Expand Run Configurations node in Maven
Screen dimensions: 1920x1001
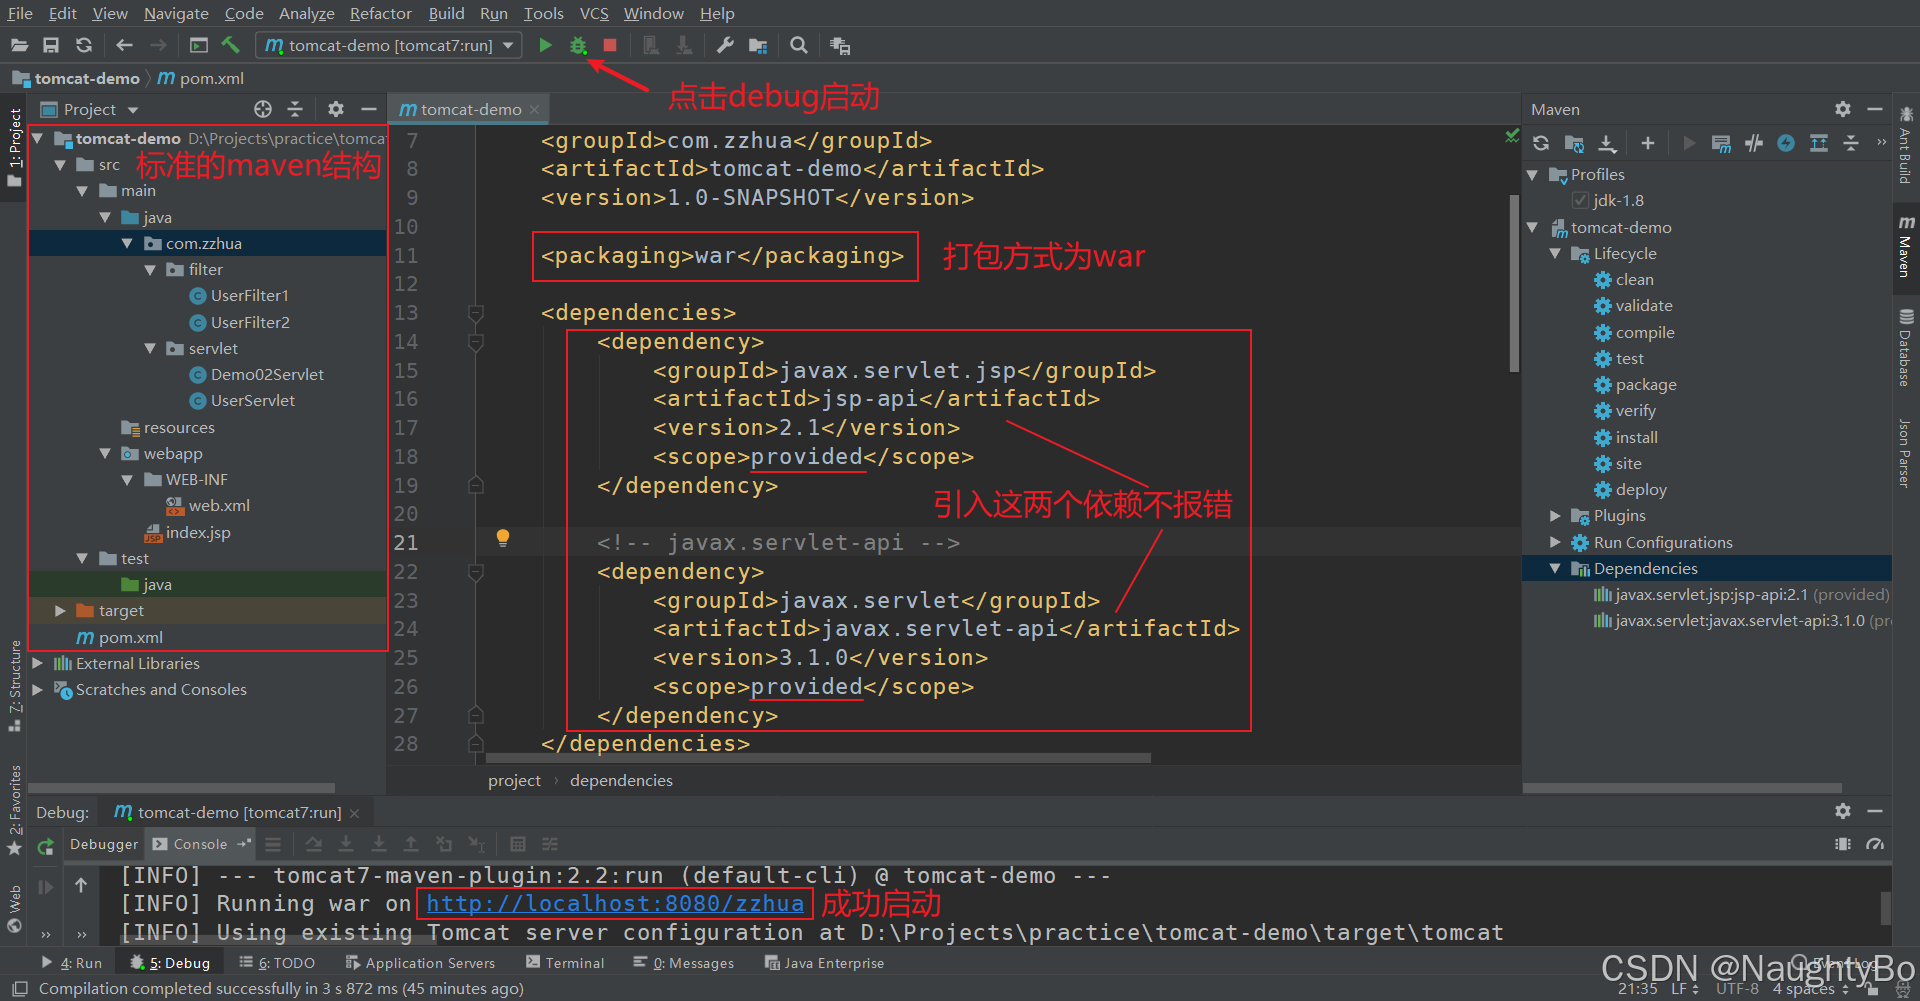pyautogui.click(x=1555, y=542)
